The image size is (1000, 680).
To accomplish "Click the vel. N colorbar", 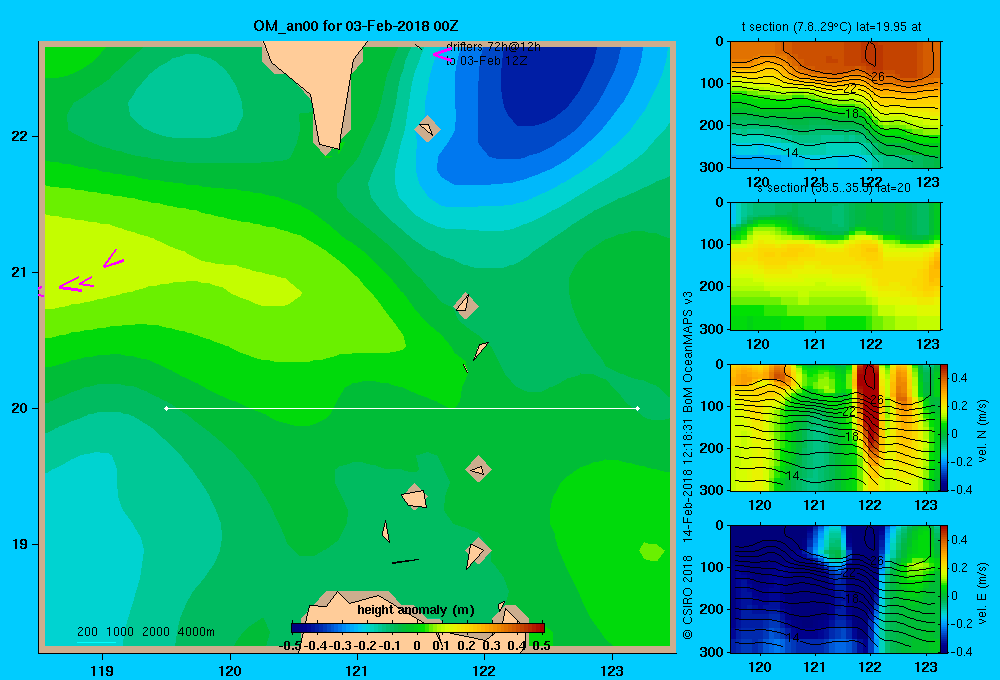I will click(x=944, y=427).
